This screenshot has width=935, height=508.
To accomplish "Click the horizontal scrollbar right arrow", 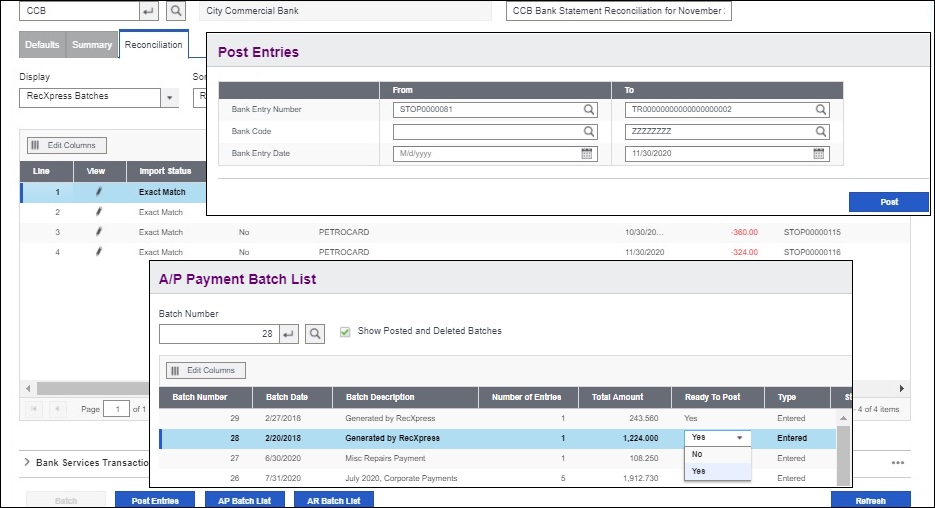I will pos(903,388).
